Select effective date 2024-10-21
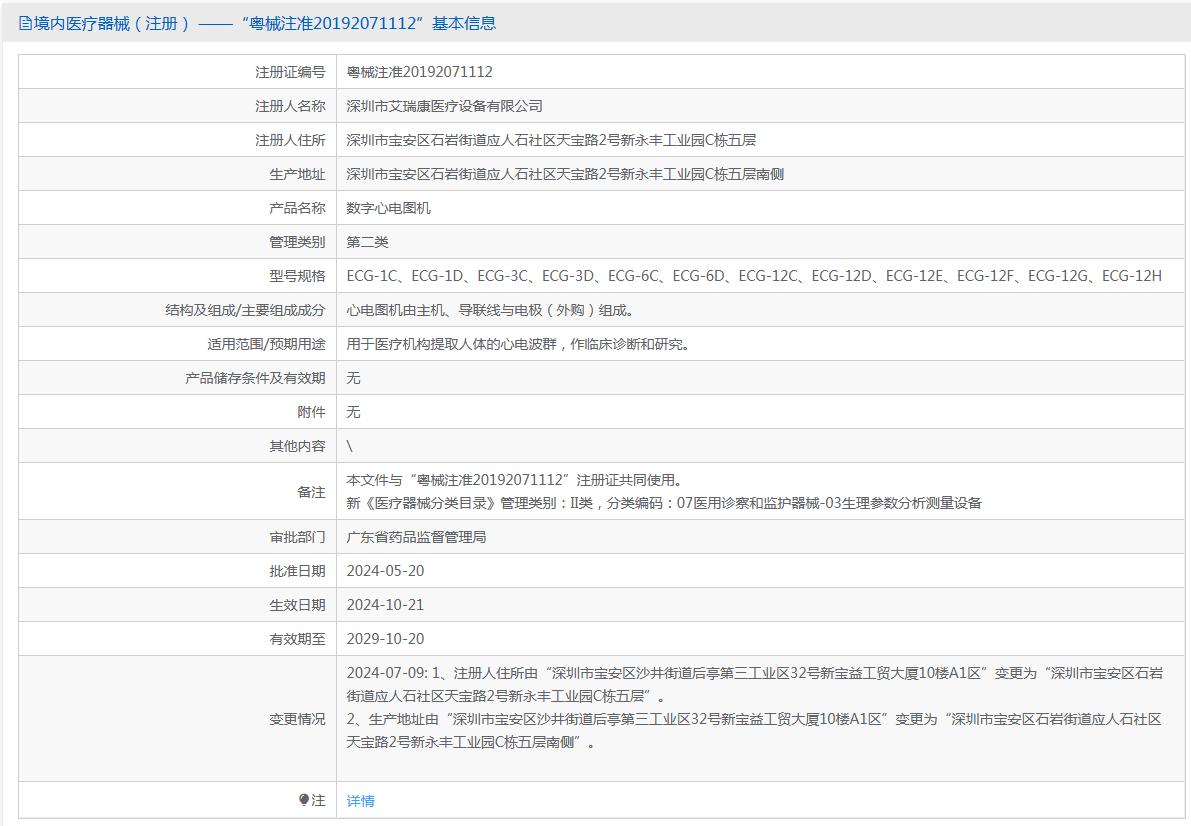Image resolution: width=1191 pixels, height=826 pixels. [385, 606]
